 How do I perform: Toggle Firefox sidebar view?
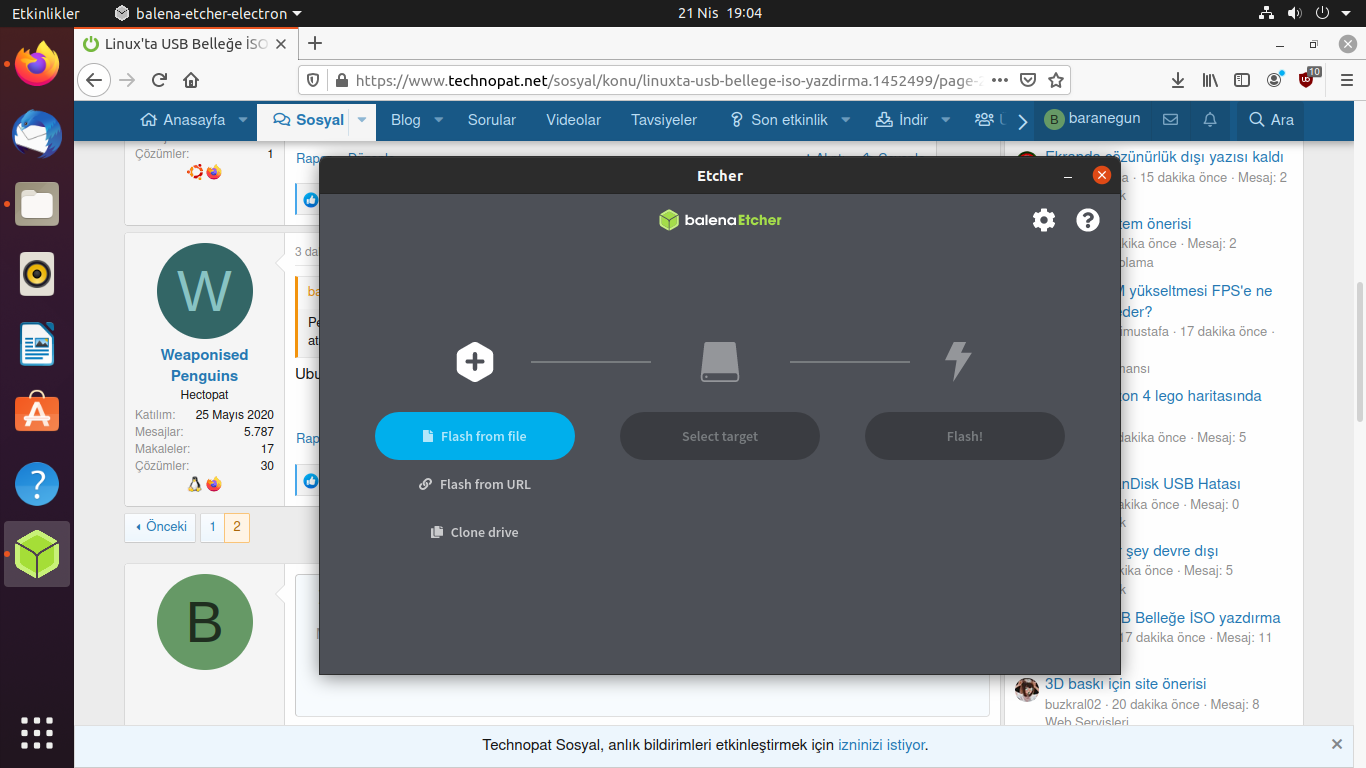(1242, 80)
